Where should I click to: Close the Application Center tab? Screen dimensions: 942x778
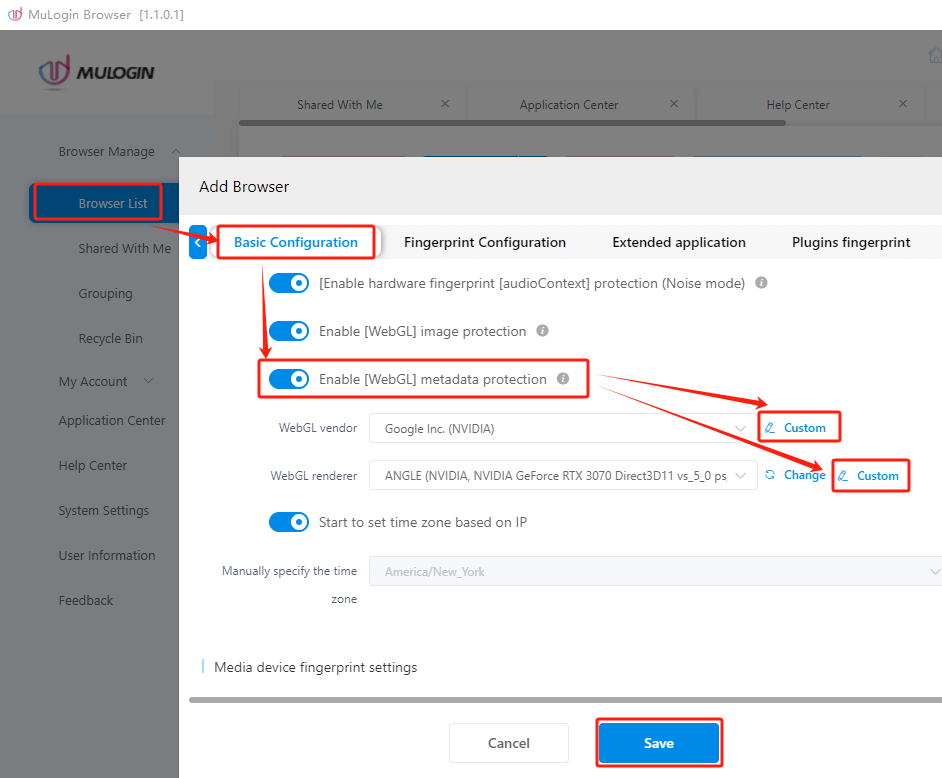coord(674,103)
